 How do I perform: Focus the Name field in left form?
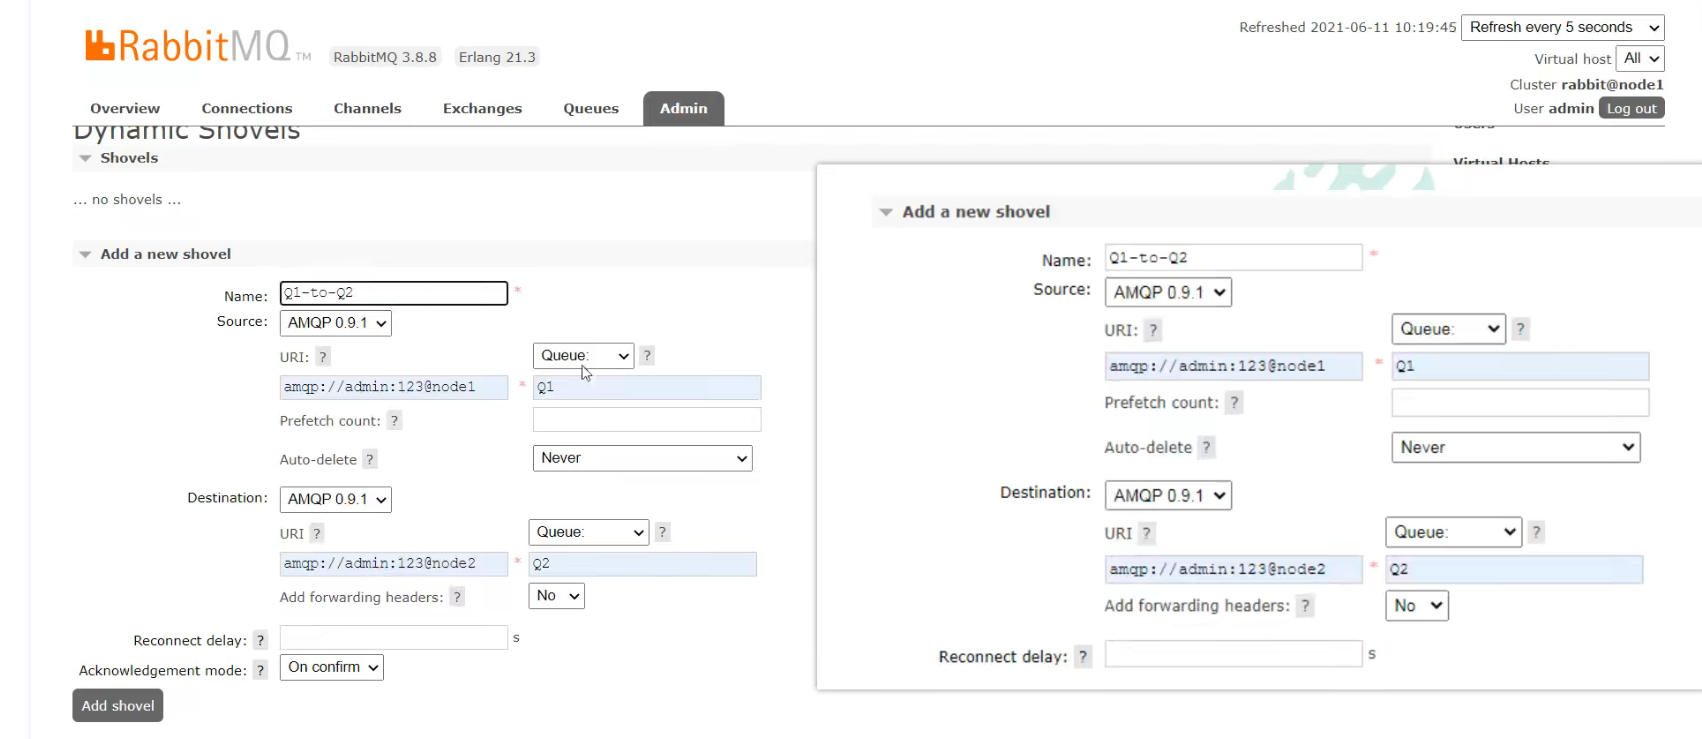click(x=394, y=293)
